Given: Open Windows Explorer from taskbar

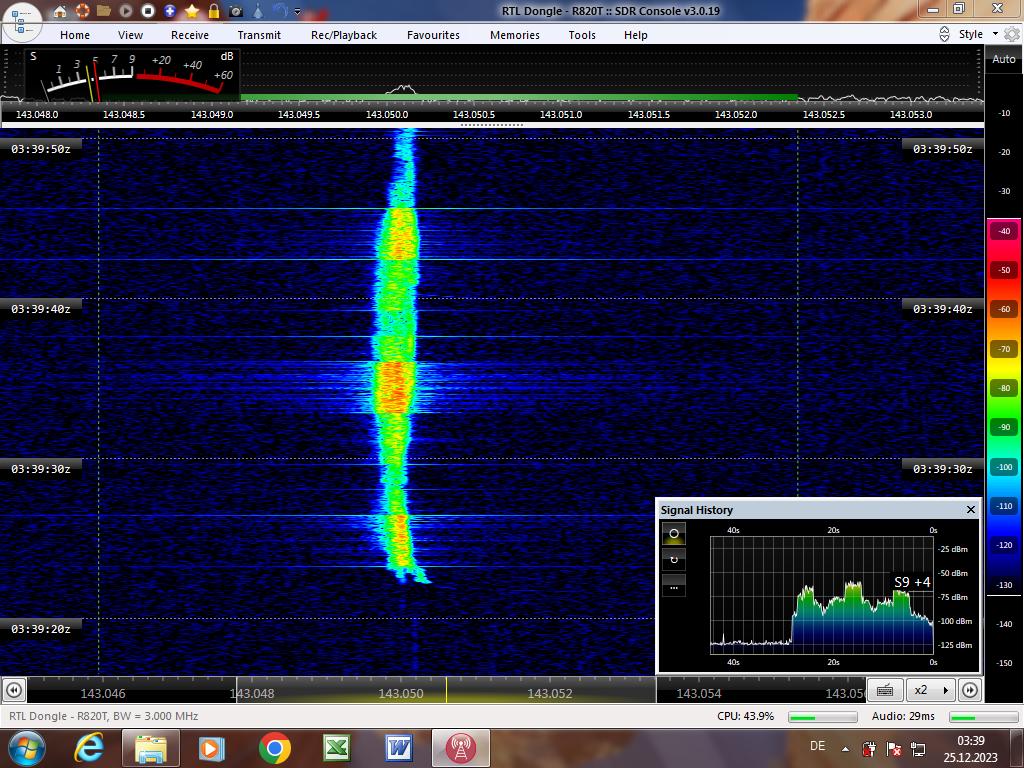Looking at the screenshot, I should pyautogui.click(x=151, y=748).
